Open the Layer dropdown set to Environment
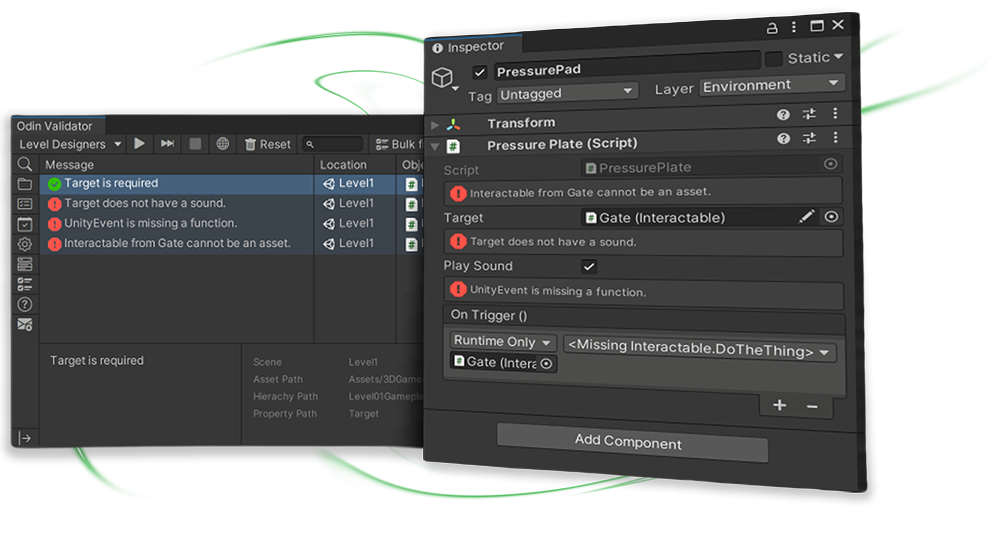This screenshot has width=991, height=557. [x=771, y=86]
